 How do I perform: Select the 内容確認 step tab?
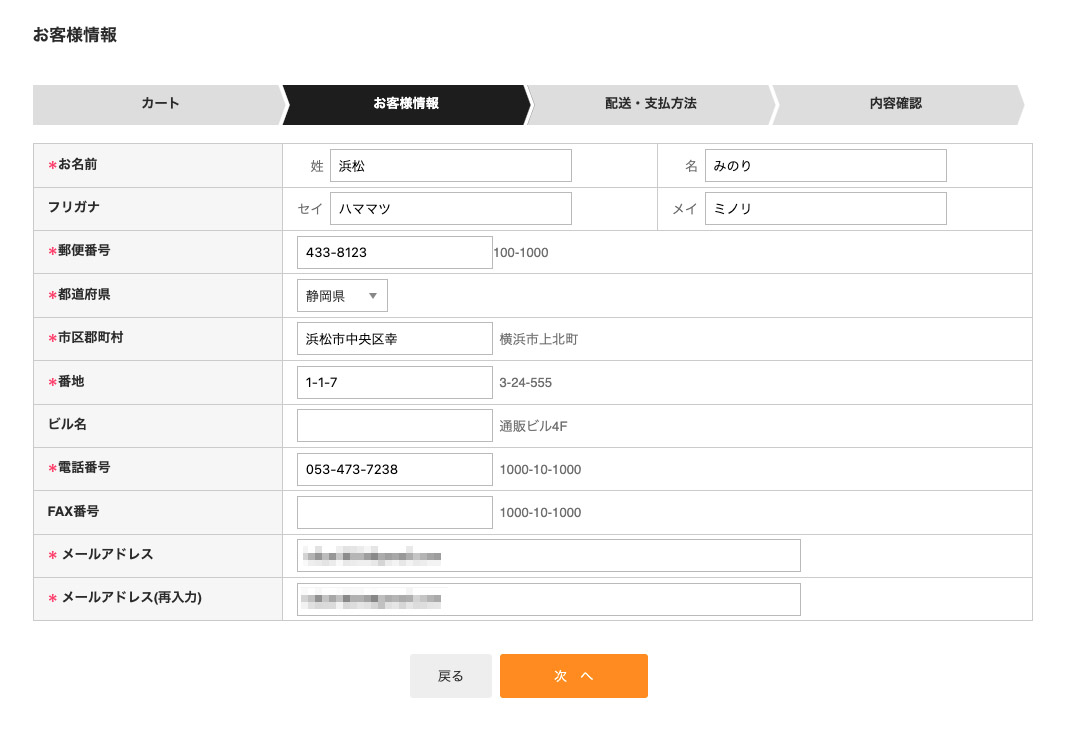[895, 104]
